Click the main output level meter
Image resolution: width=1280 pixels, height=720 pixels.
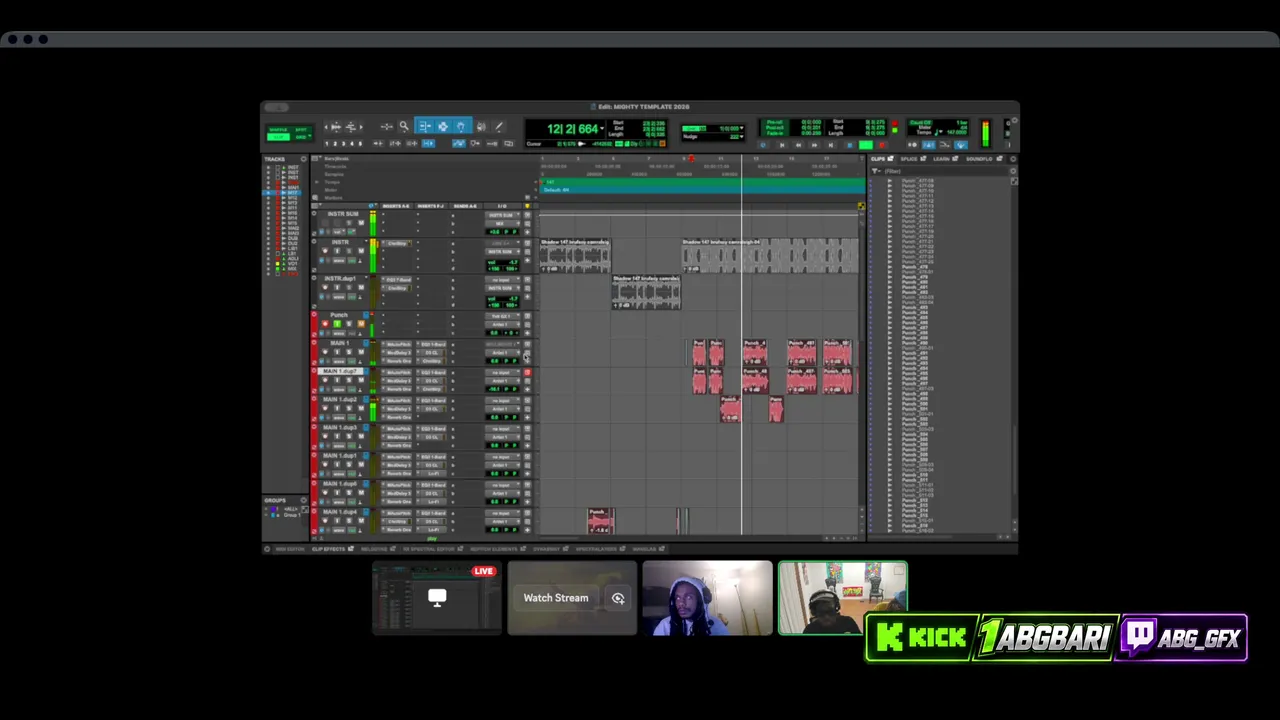(985, 134)
